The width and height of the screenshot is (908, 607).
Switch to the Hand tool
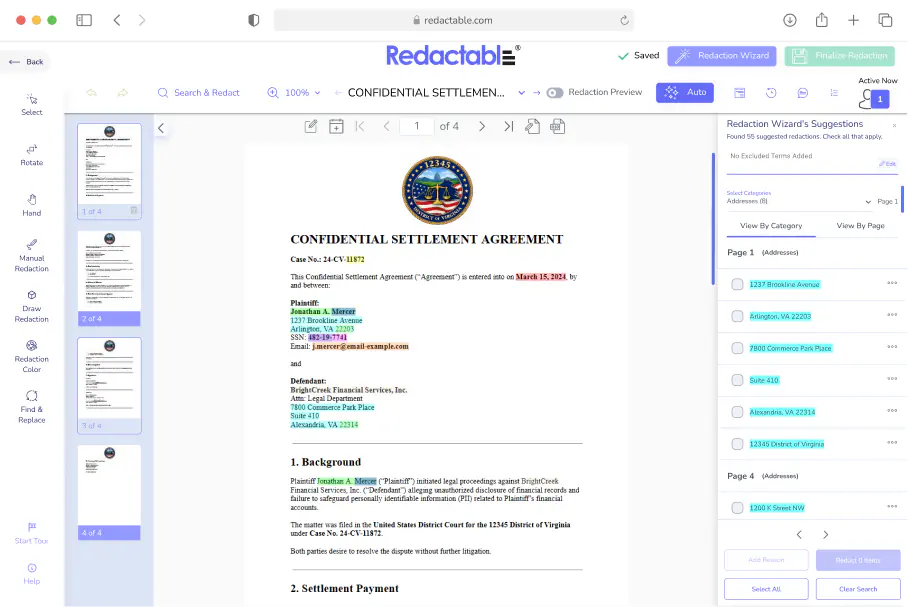click(x=32, y=206)
